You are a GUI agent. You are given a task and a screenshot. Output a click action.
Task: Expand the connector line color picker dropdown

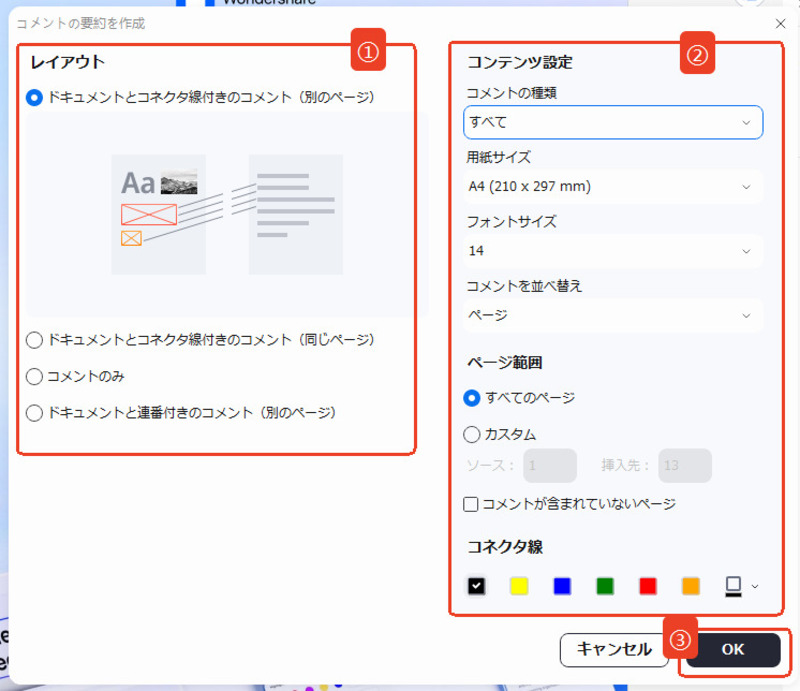[757, 586]
